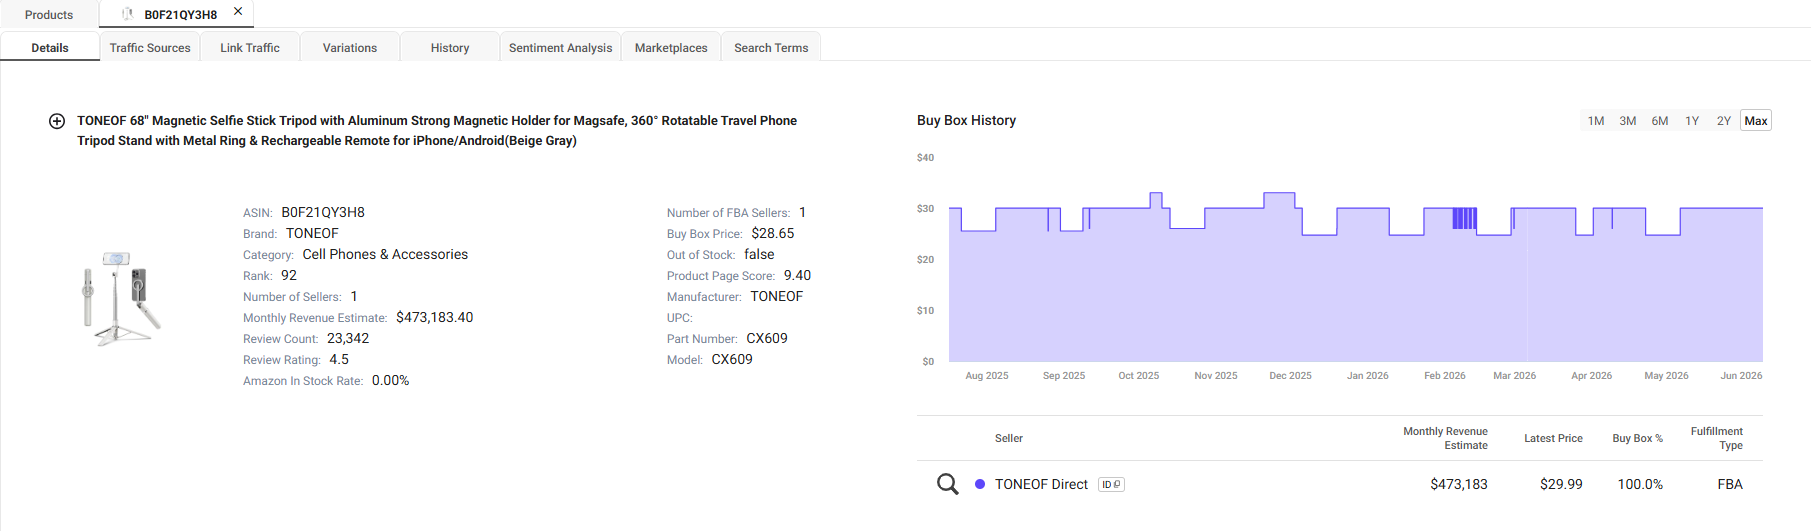The width and height of the screenshot is (1811, 531).
Task: Switch to Traffic Sources tab
Action: coord(150,47)
